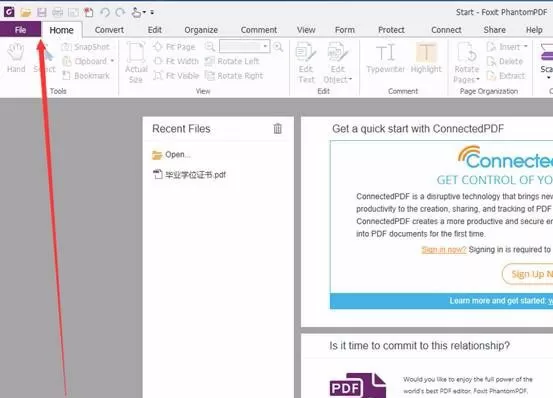Save the document using the disk icon
This screenshot has height=398, width=553.
(x=42, y=13)
